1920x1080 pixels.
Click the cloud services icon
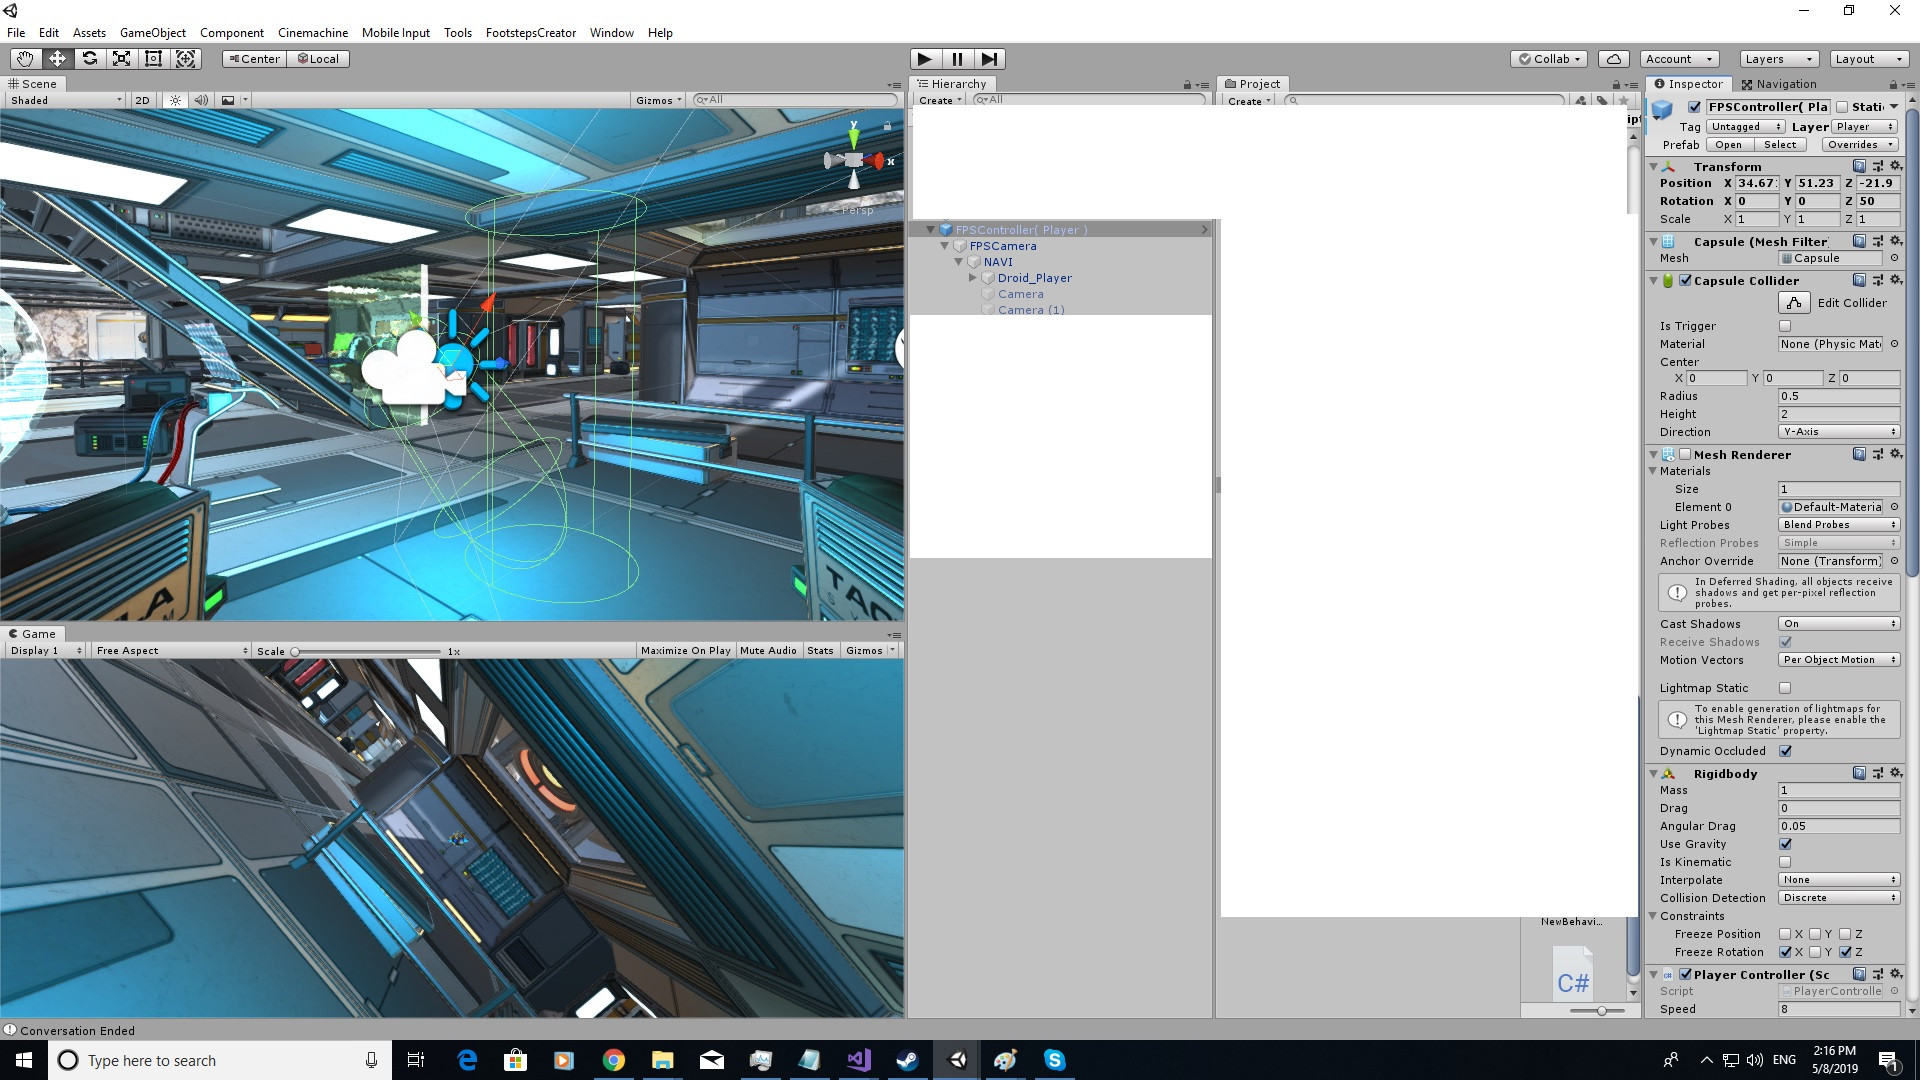tap(1613, 59)
